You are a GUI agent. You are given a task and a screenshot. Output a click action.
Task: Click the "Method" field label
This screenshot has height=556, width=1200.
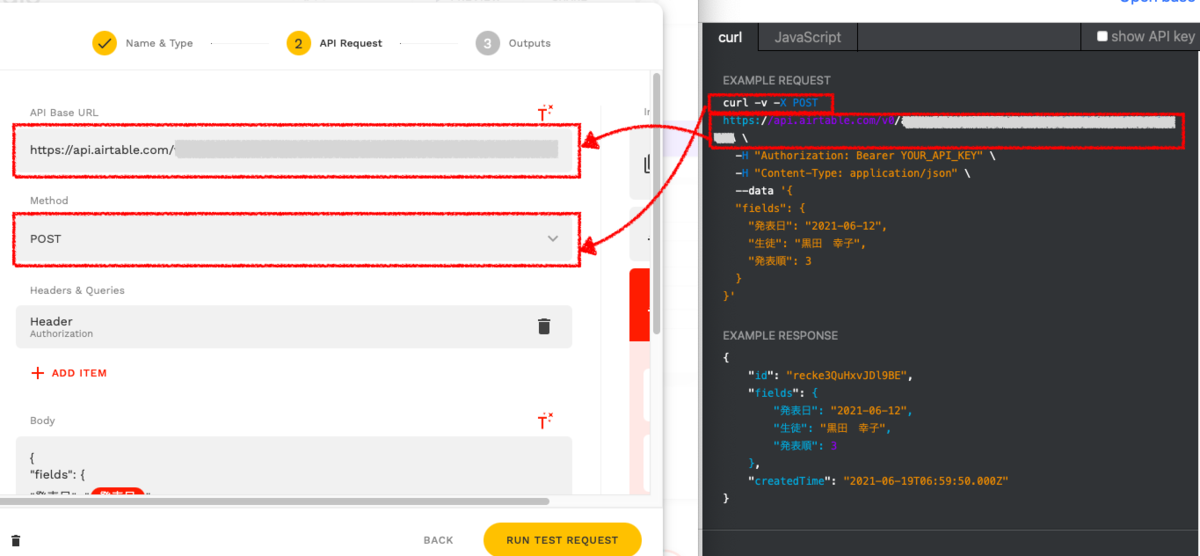[49, 201]
